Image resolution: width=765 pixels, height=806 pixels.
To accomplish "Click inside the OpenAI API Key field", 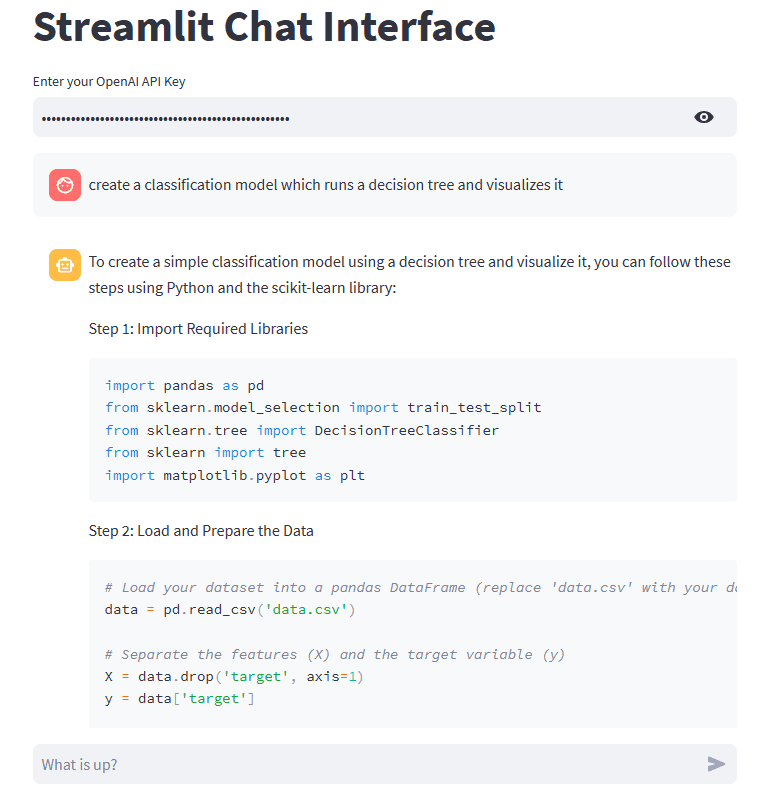I will 300,117.
